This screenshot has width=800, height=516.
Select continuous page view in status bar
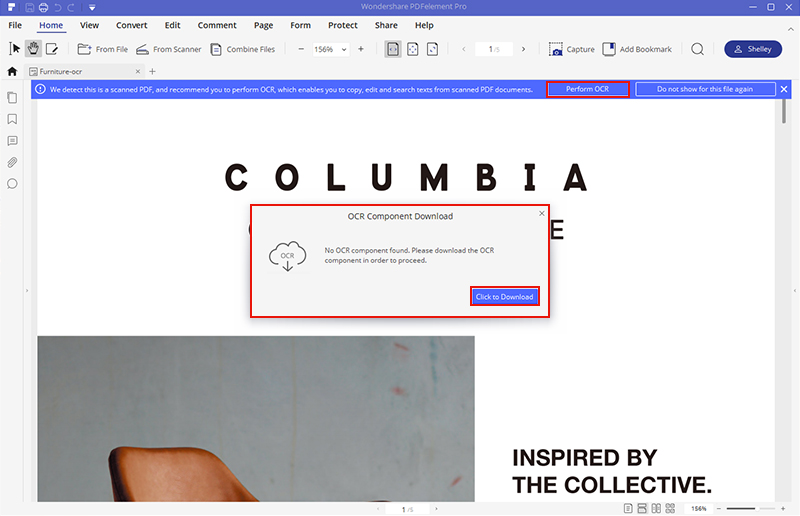(x=642, y=508)
